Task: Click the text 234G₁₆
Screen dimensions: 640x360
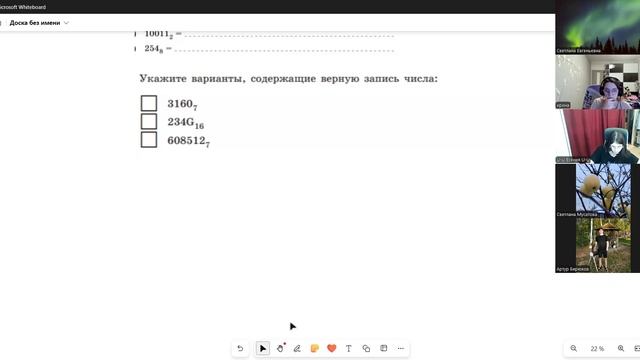Action: (x=186, y=122)
